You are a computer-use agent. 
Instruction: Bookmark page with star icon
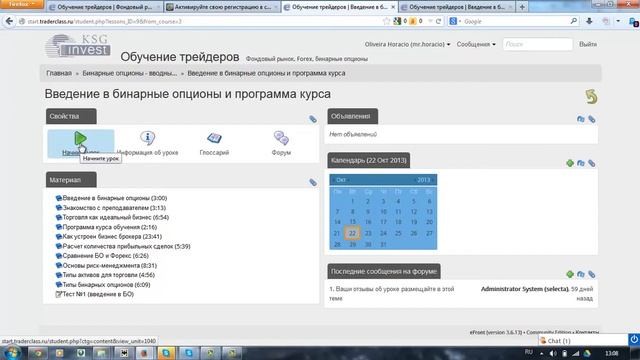tap(386, 21)
